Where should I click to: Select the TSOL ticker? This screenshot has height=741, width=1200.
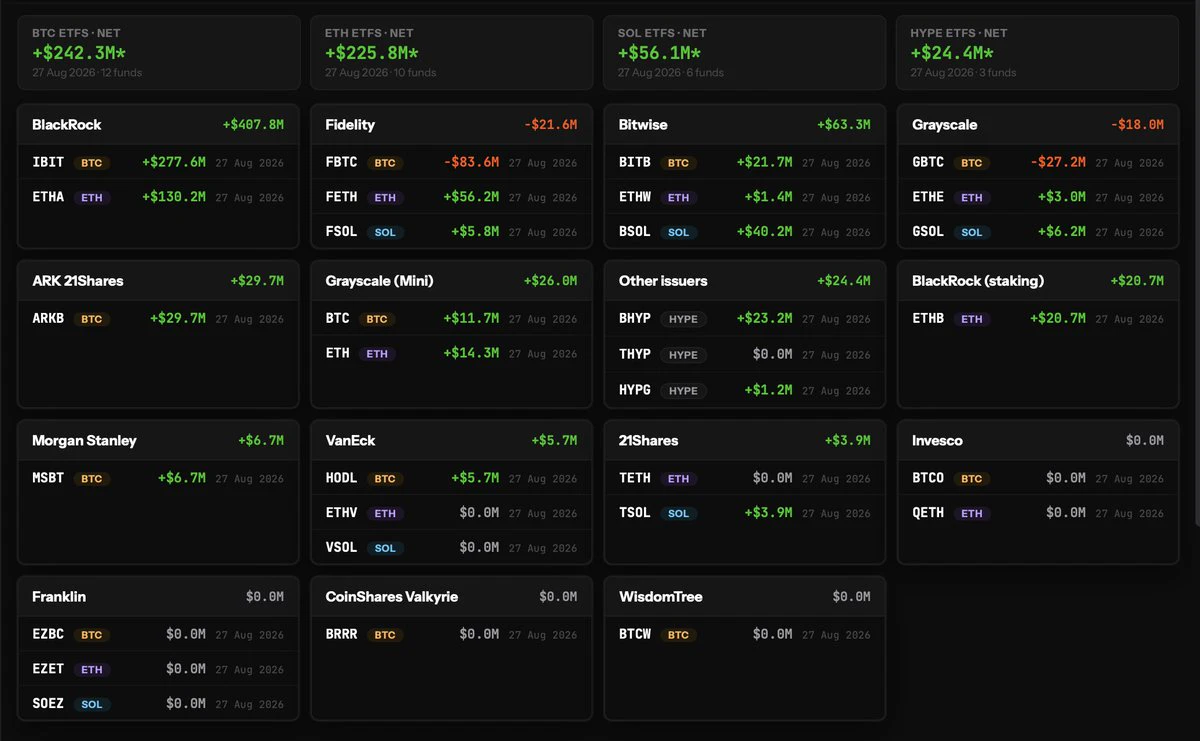coord(635,512)
